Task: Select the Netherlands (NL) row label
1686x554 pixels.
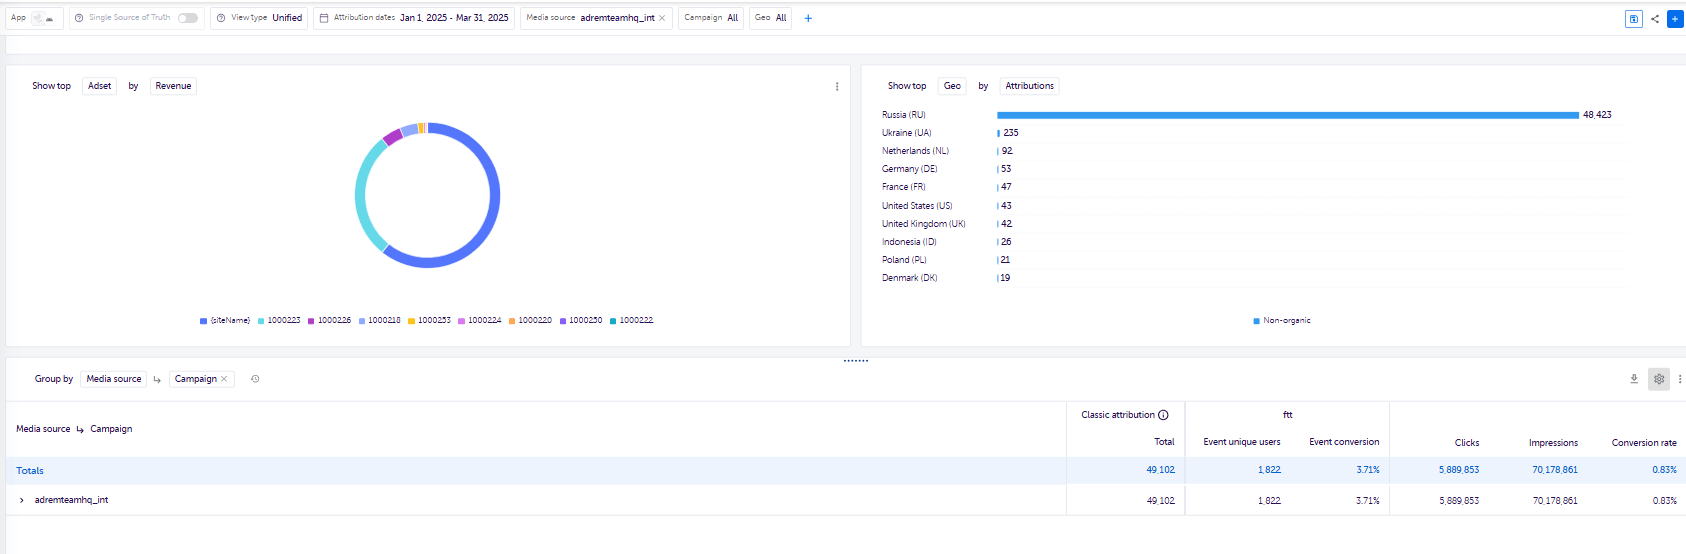Action: (915, 151)
